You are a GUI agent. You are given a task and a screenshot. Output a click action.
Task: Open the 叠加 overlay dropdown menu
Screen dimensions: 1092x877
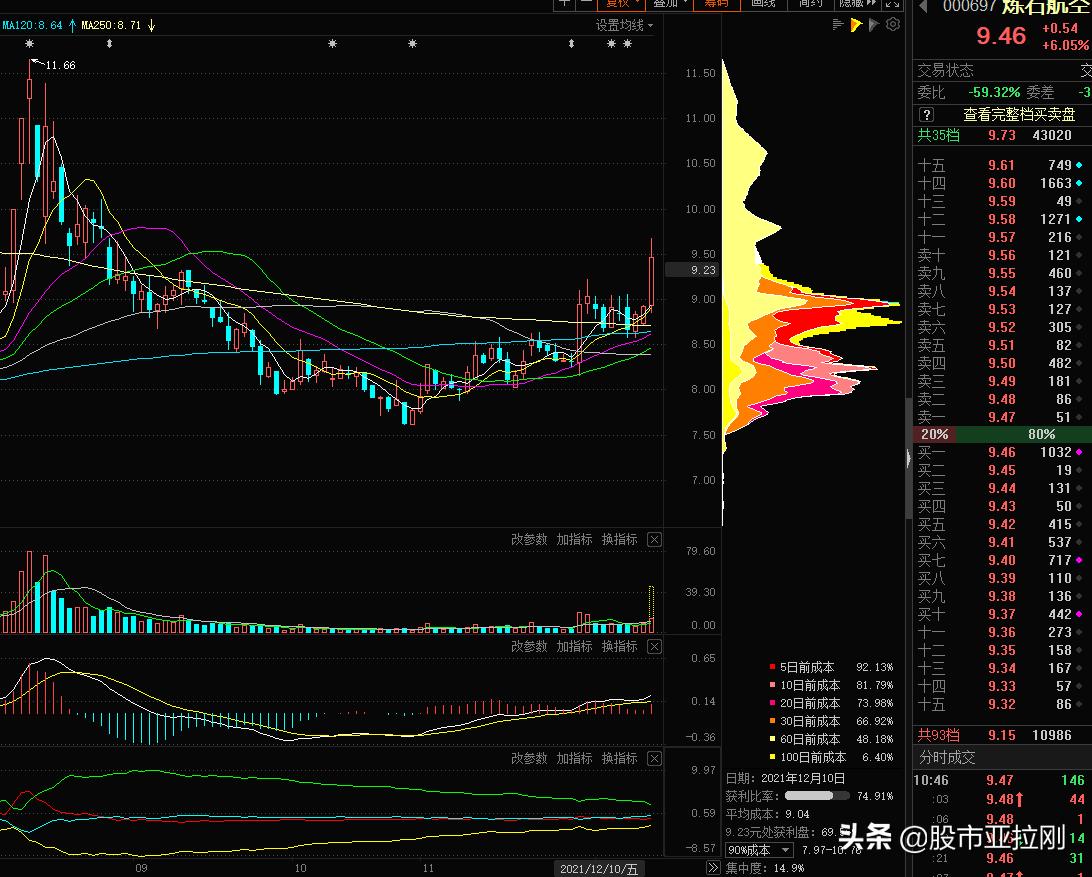[x=669, y=4]
